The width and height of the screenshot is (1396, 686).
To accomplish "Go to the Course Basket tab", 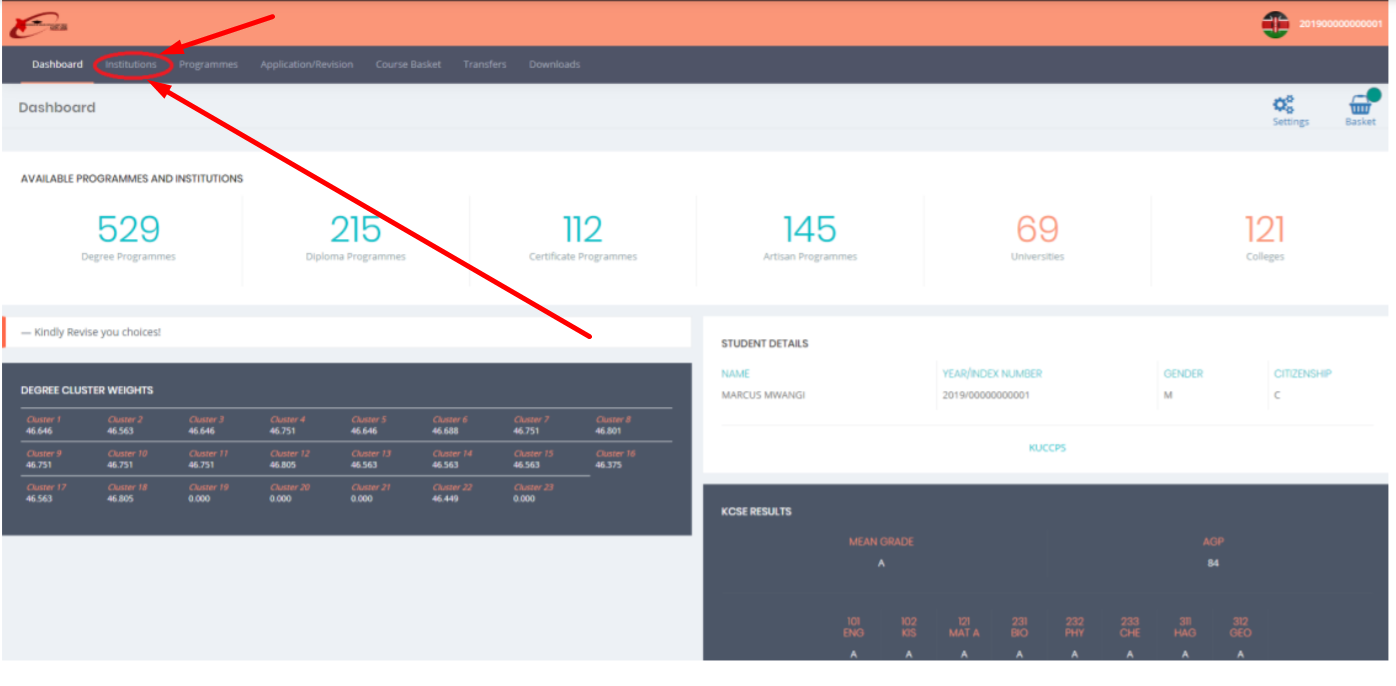I will tap(408, 65).
